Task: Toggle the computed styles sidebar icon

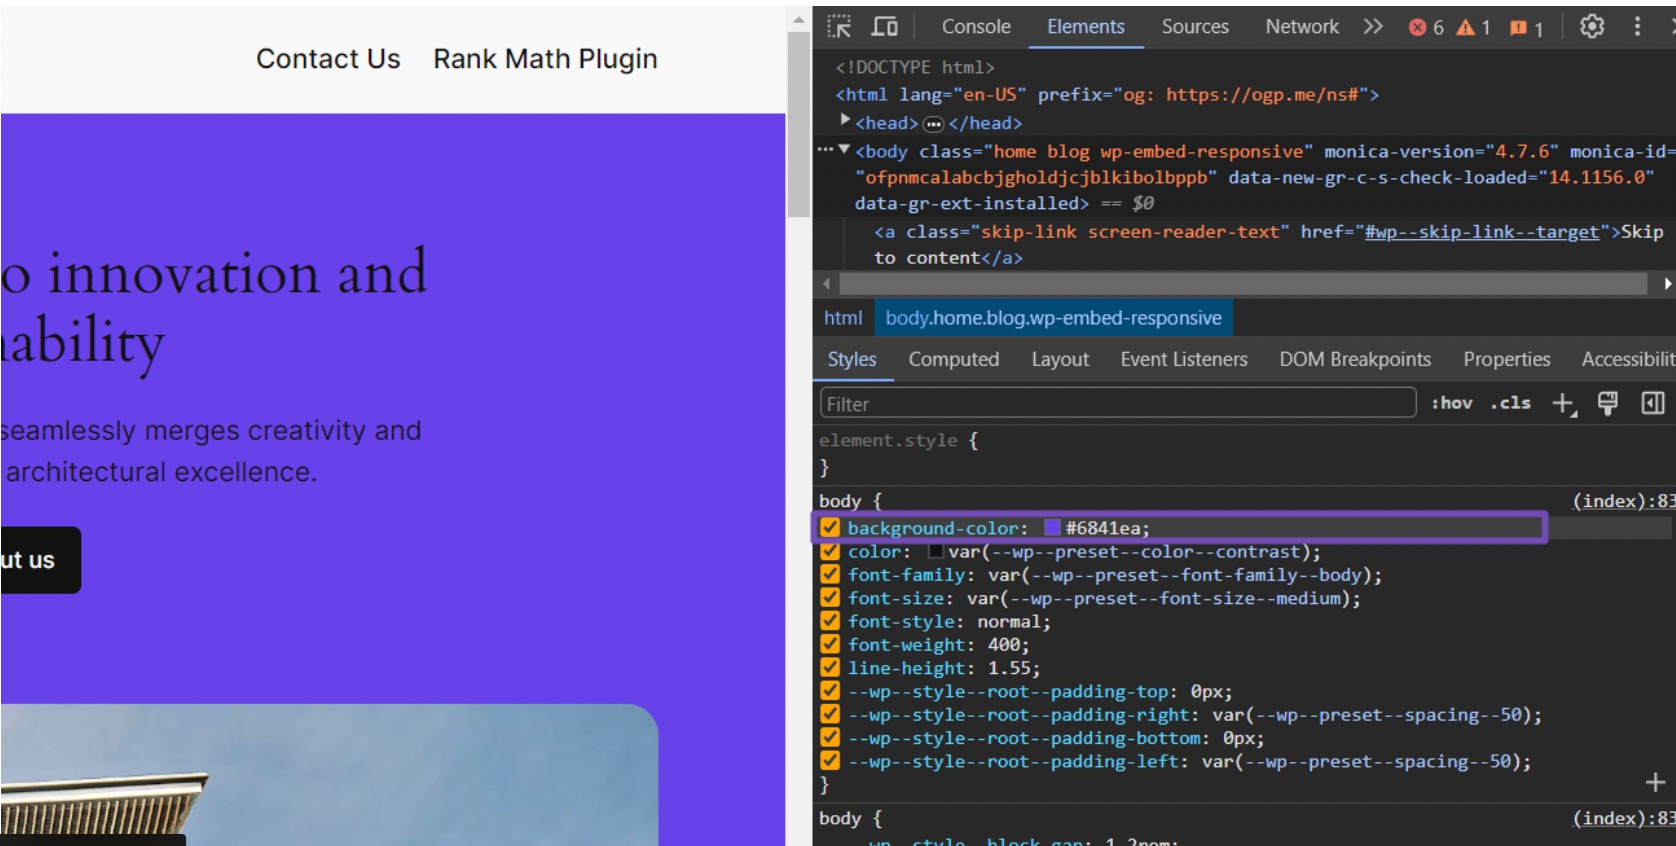Action: (1653, 403)
